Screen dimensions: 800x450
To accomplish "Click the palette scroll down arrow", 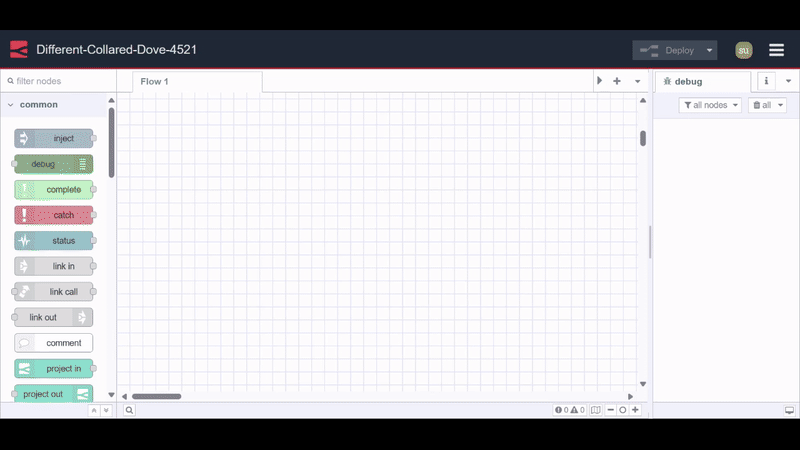I will (x=111, y=394).
